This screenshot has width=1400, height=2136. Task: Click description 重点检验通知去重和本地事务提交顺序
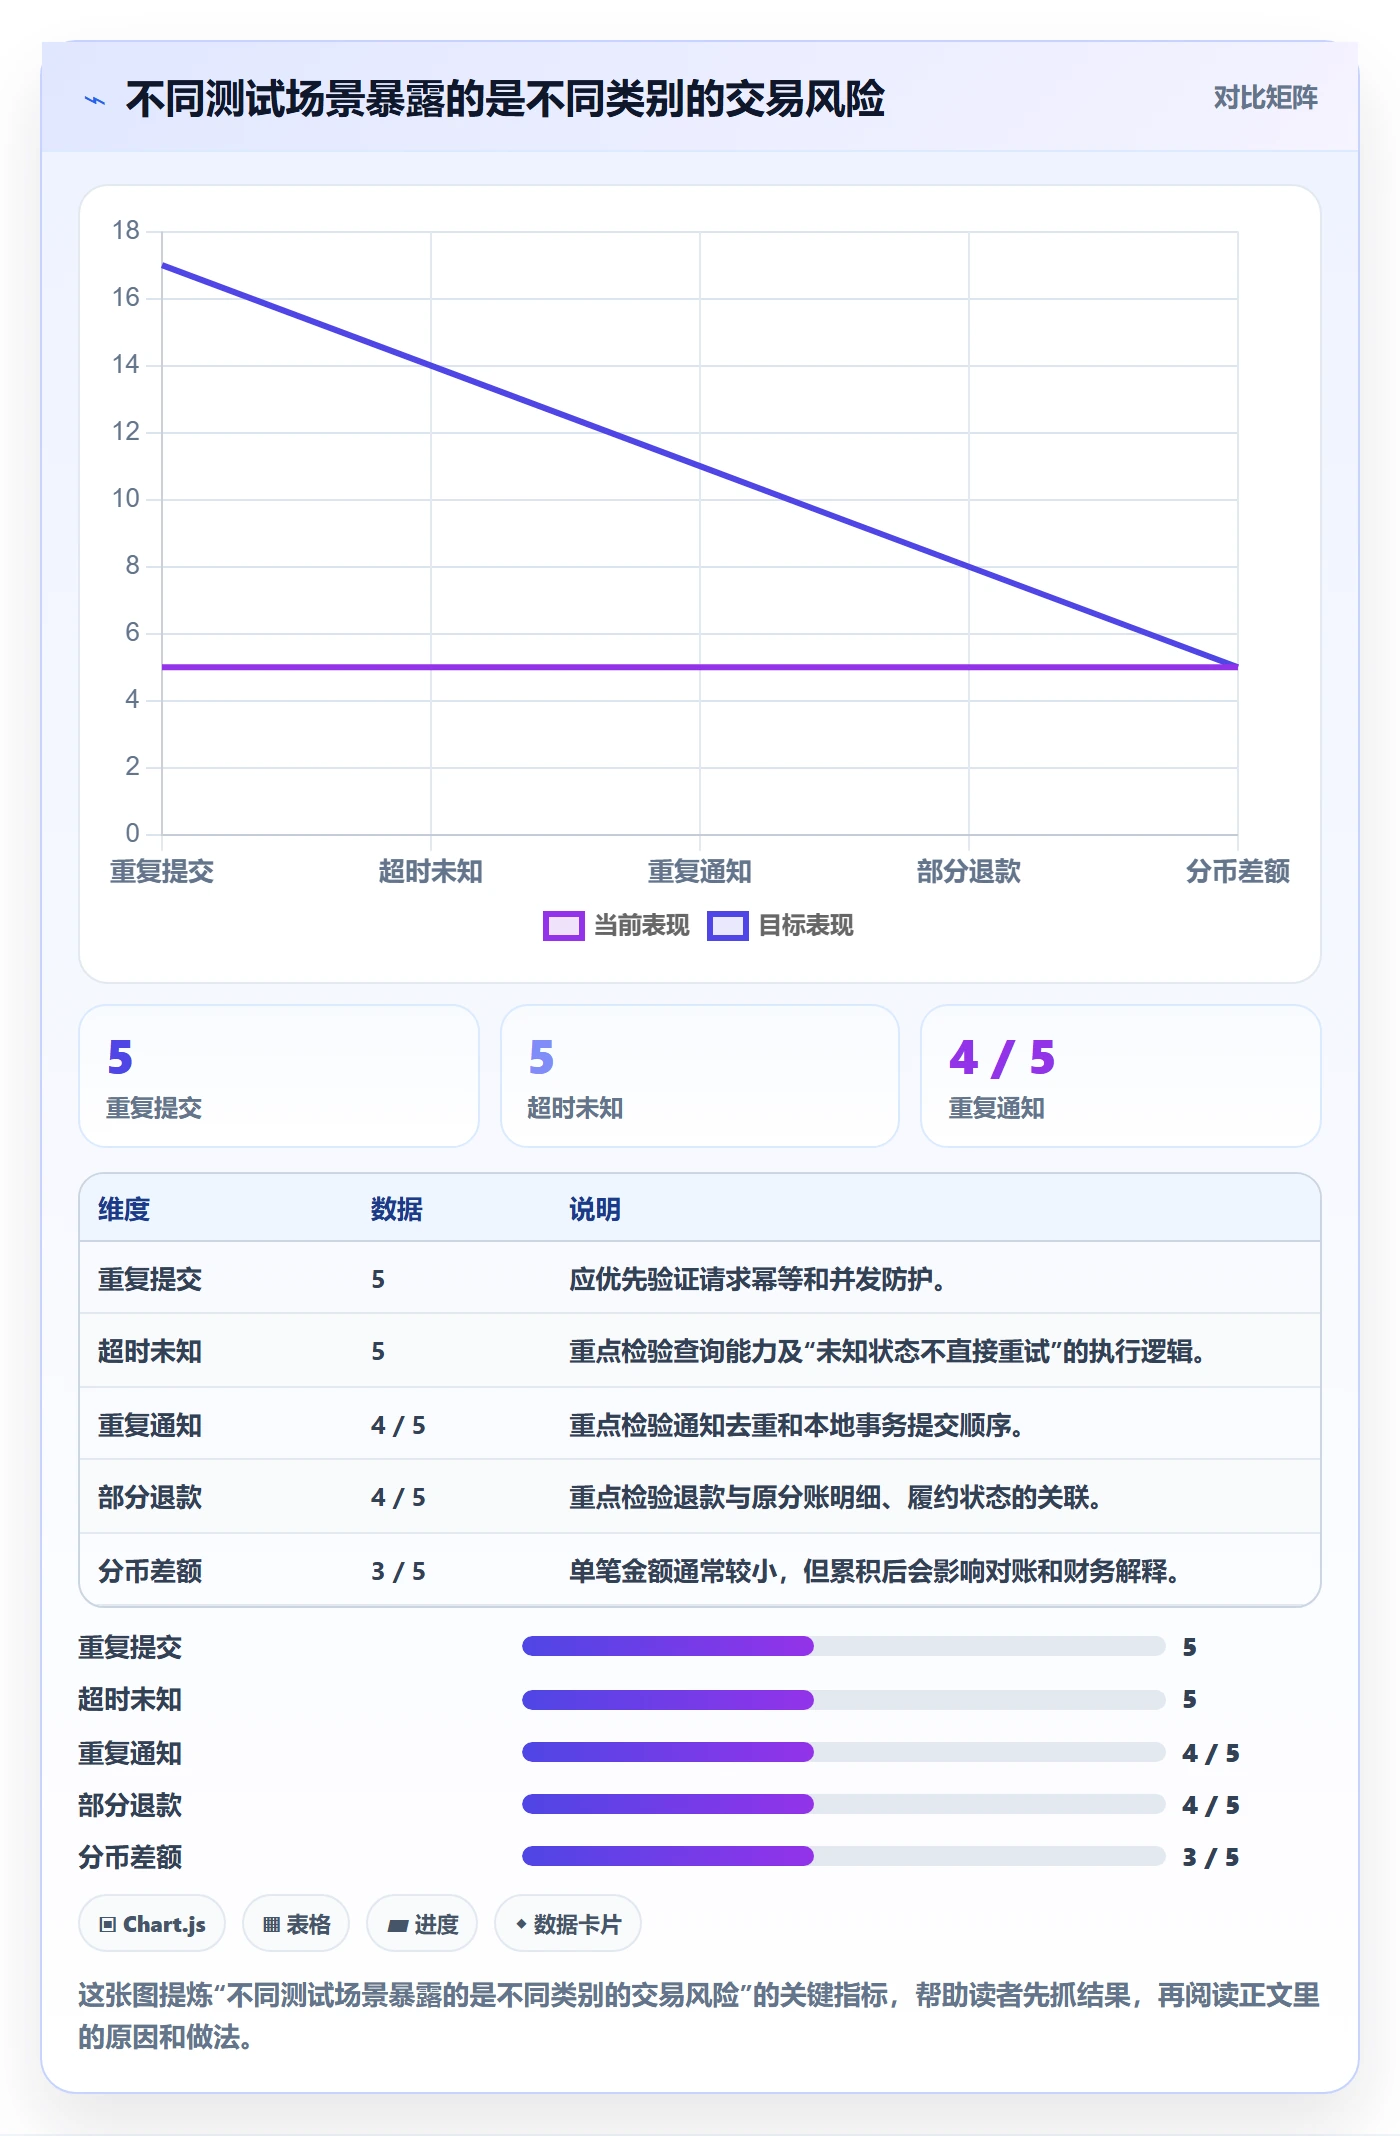tap(796, 1425)
